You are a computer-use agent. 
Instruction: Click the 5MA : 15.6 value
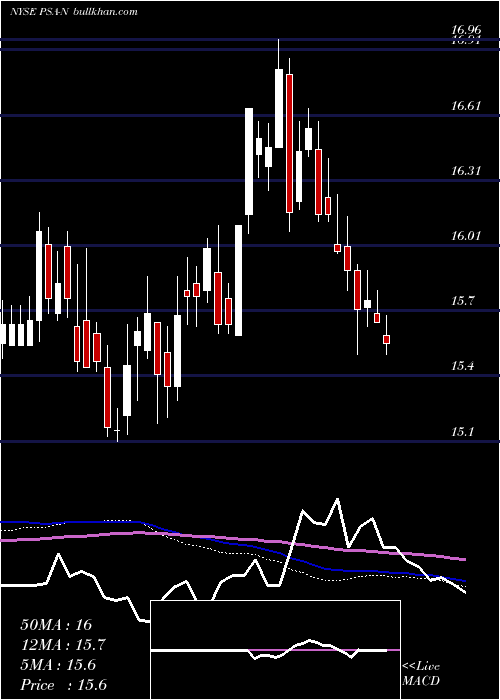click(58, 665)
